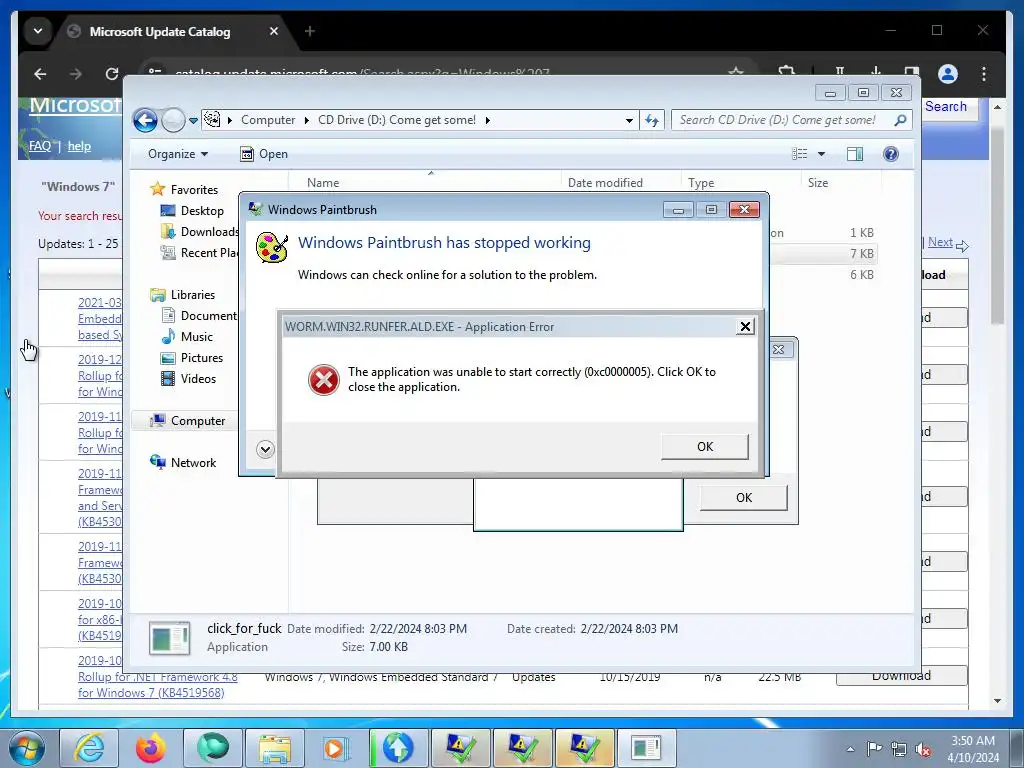Open Chrome tab search dropdown

coord(38,31)
